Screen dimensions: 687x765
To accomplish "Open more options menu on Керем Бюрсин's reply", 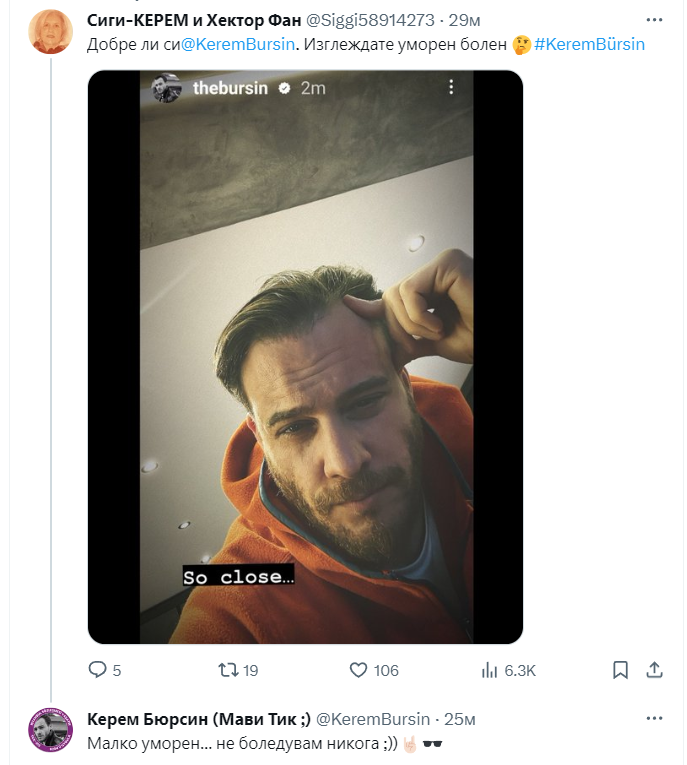I will (x=654, y=719).
